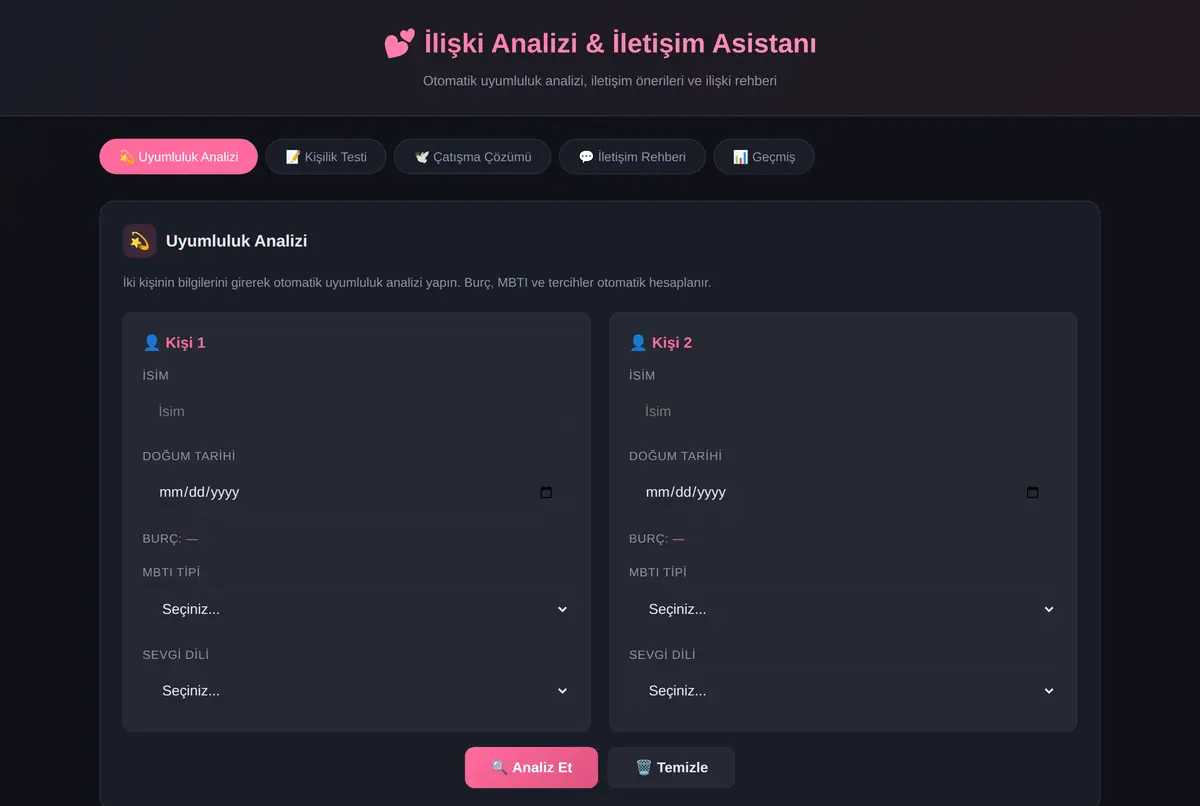Image resolution: width=1200 pixels, height=806 pixels.
Task: Show the Geçmiş tab
Action: tap(764, 157)
